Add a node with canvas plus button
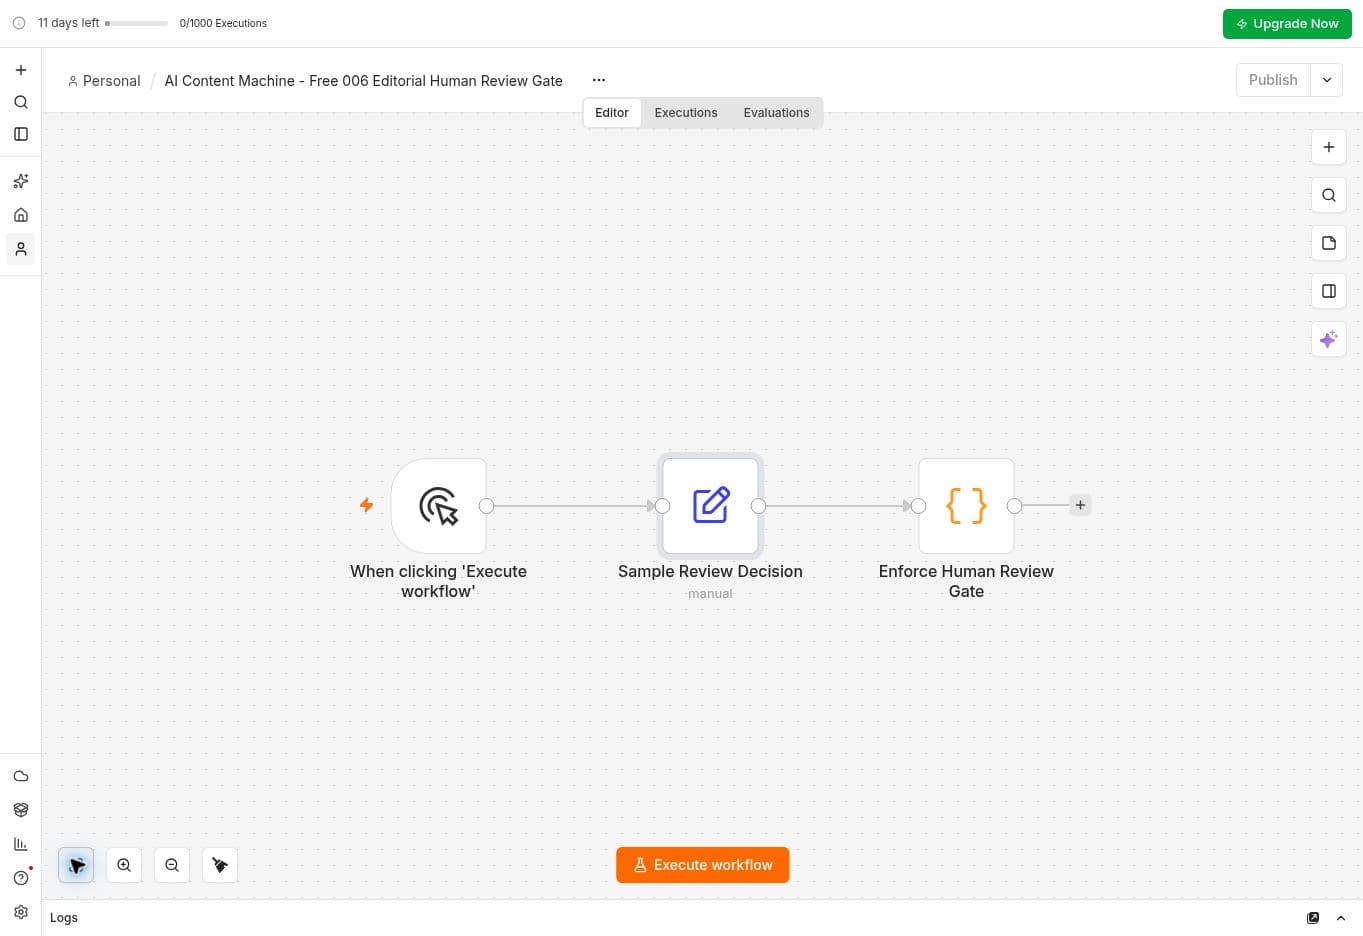Viewport: 1363px width, 936px height. [x=1328, y=147]
